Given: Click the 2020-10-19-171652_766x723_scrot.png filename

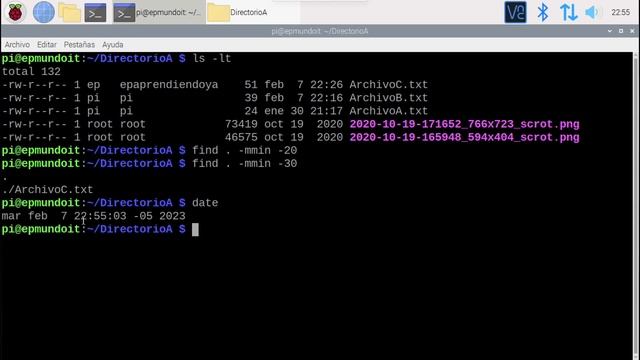Looking at the screenshot, I should (x=464, y=124).
